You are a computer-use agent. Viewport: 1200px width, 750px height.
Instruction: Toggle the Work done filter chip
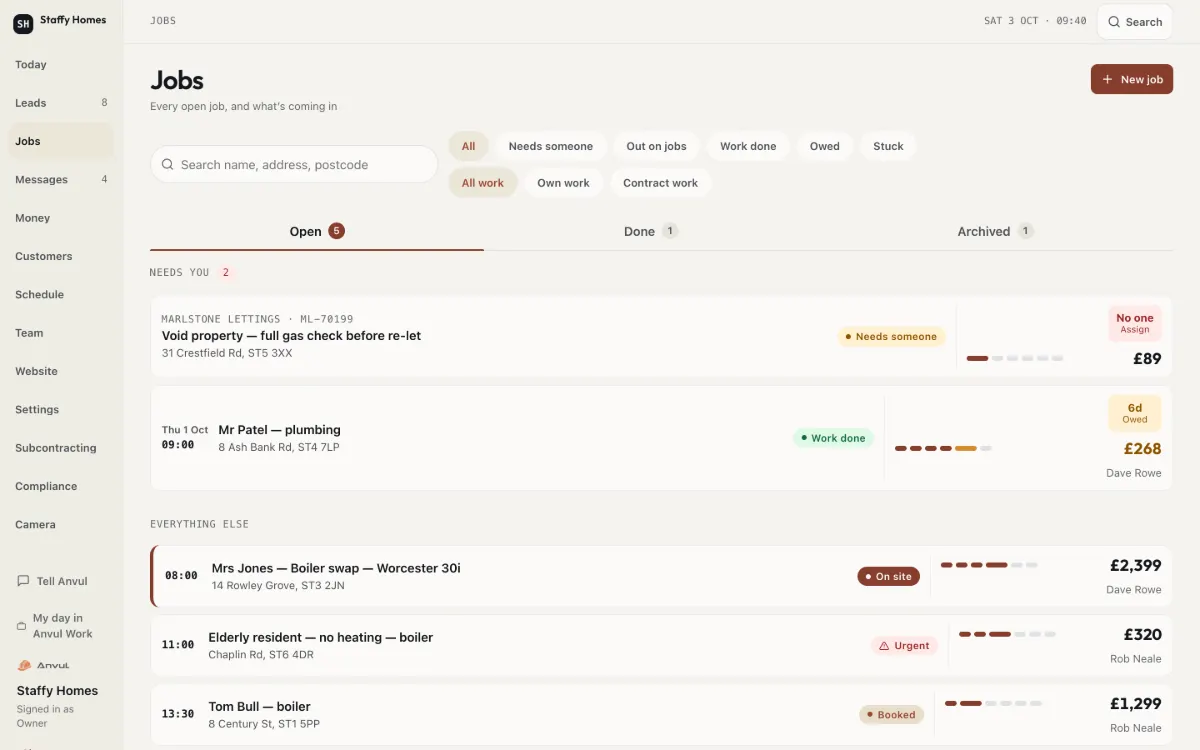pos(748,146)
